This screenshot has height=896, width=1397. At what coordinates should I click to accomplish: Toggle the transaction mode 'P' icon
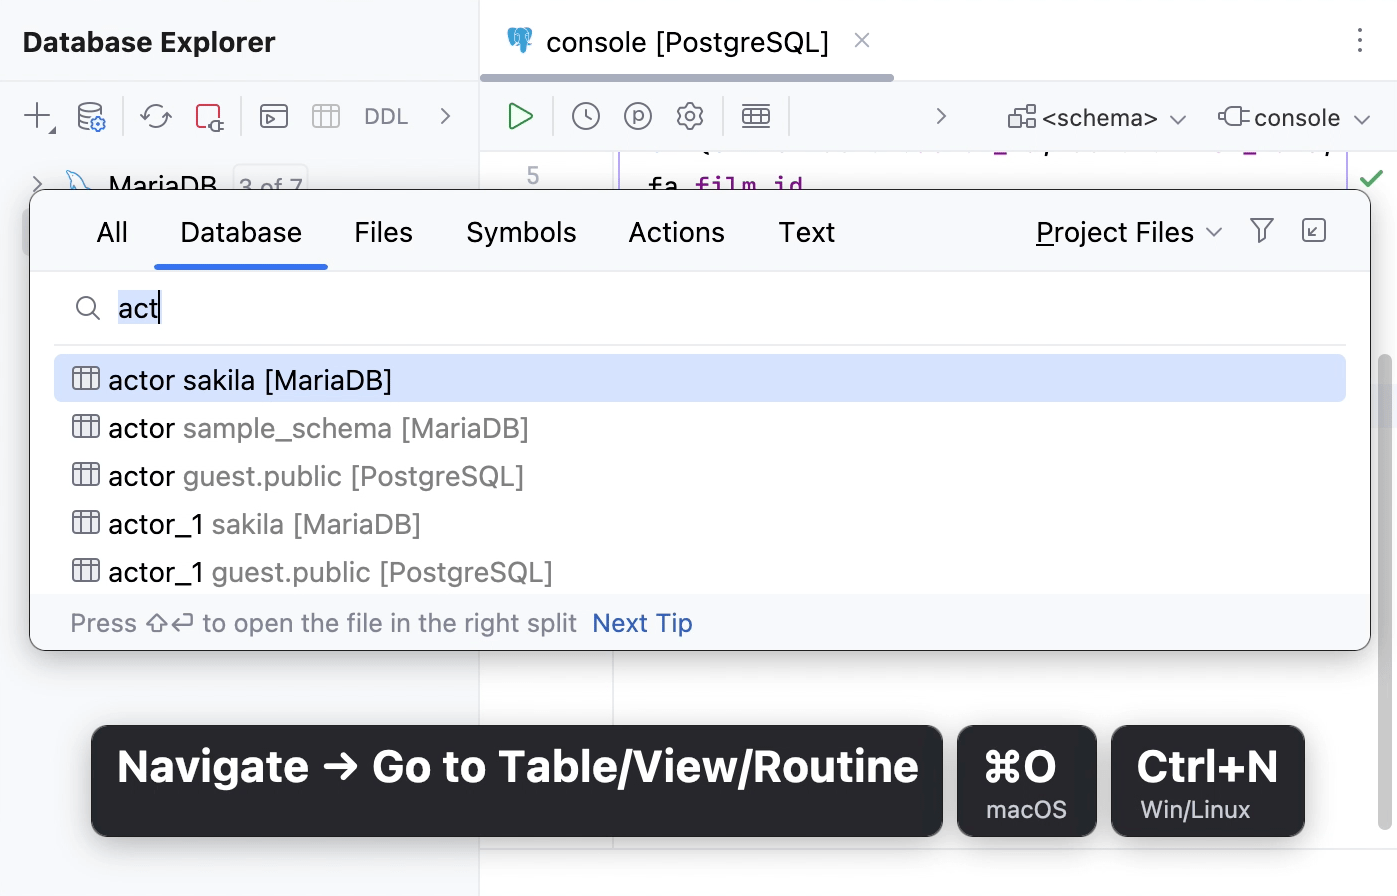(x=638, y=117)
